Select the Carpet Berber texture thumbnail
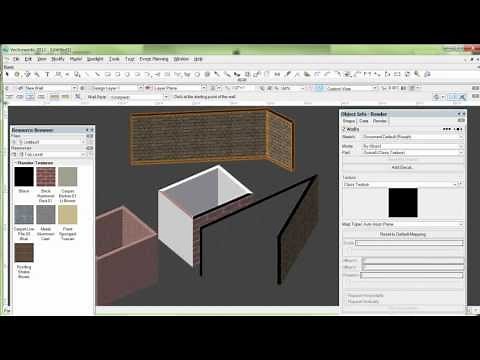The height and width of the screenshot is (360, 480). pyautogui.click(x=68, y=177)
